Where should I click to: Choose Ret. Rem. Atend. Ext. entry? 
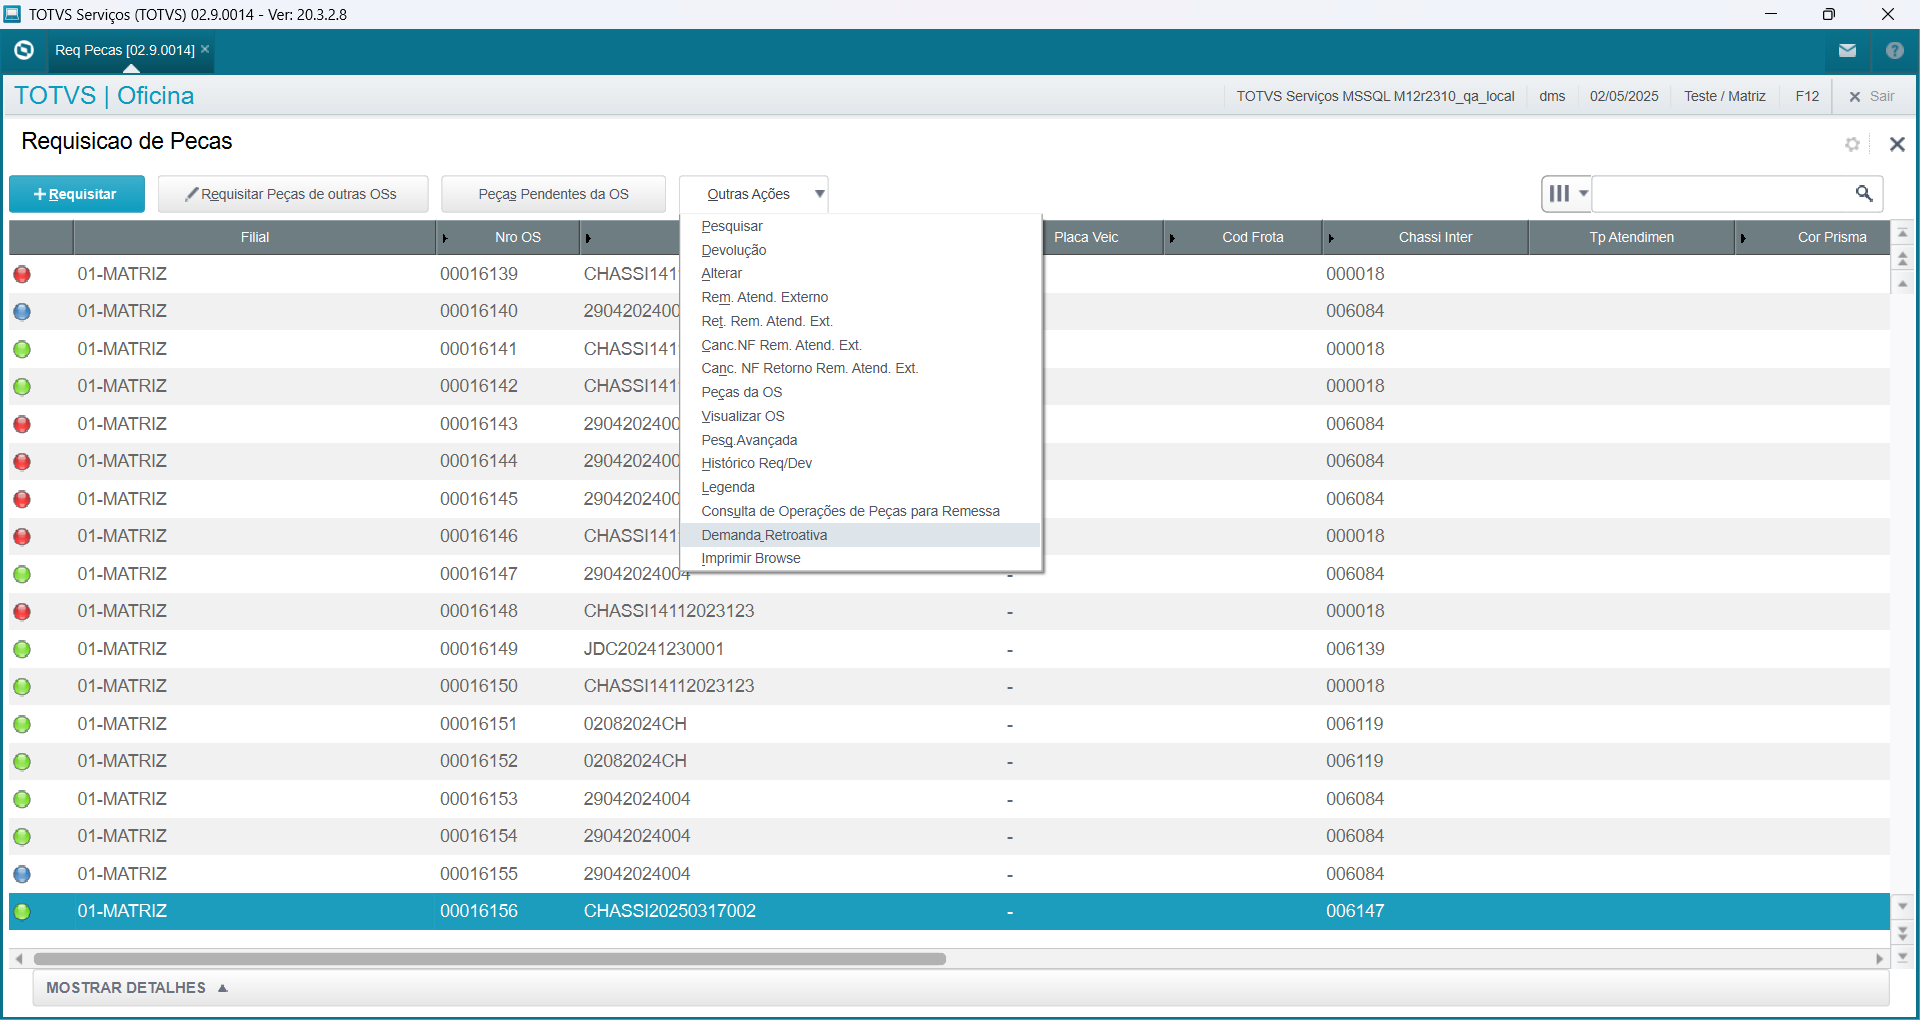click(x=860, y=321)
